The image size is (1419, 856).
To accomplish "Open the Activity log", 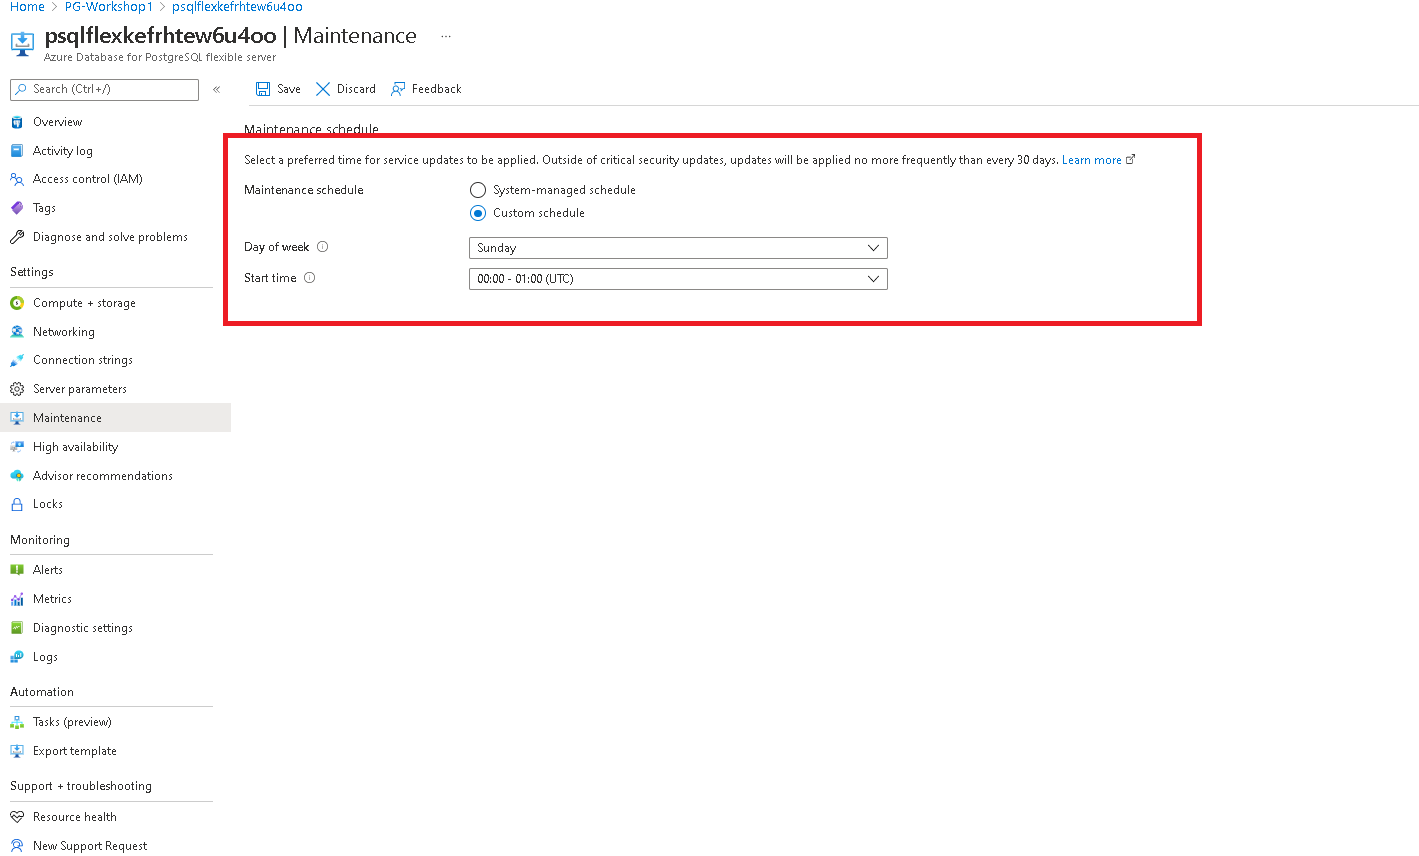I will coord(64,150).
